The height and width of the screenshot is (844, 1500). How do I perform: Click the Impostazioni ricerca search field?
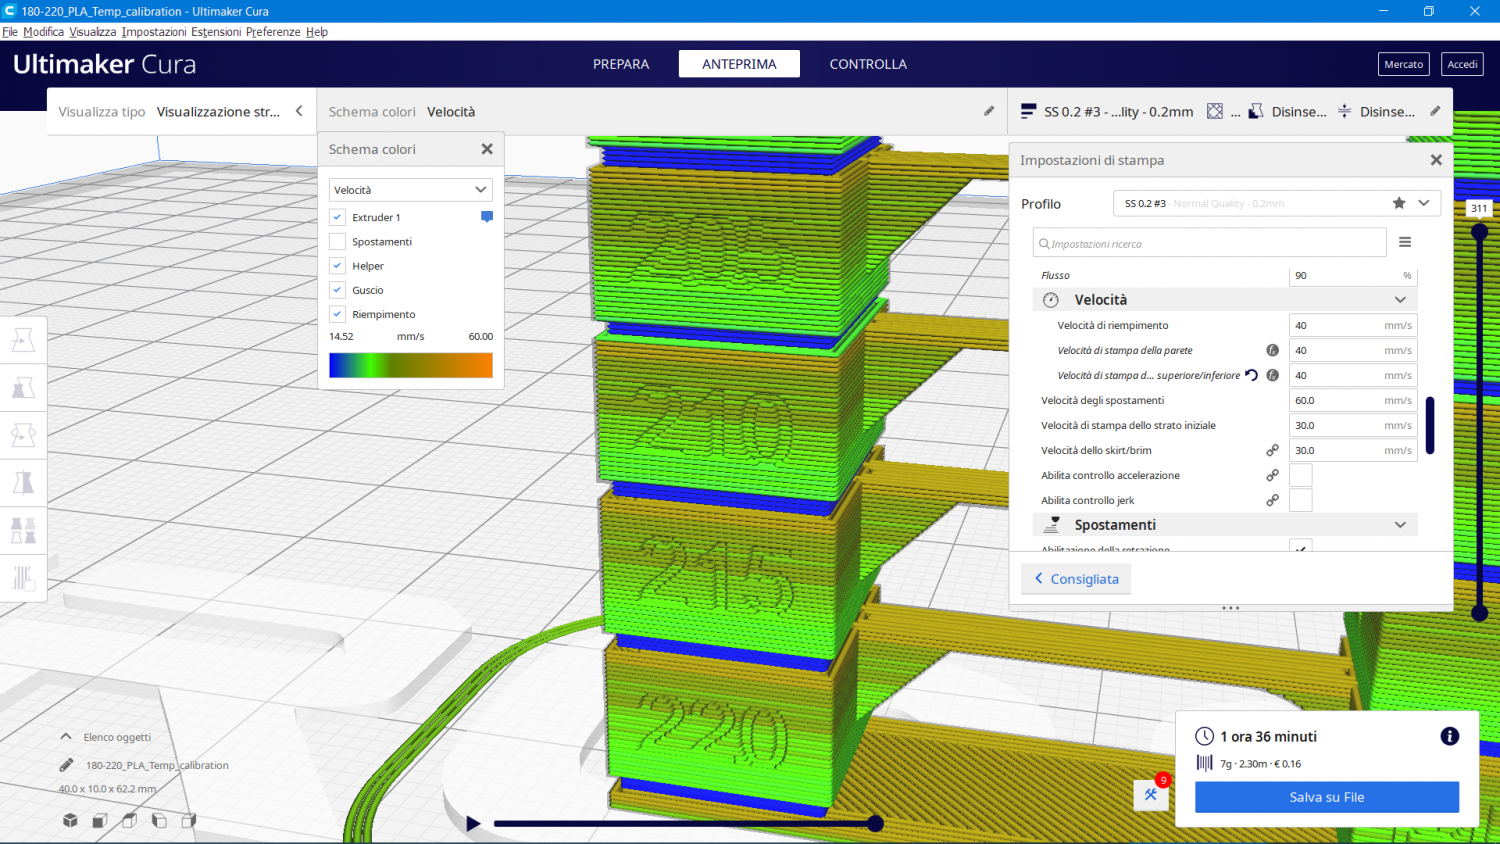coord(1209,243)
